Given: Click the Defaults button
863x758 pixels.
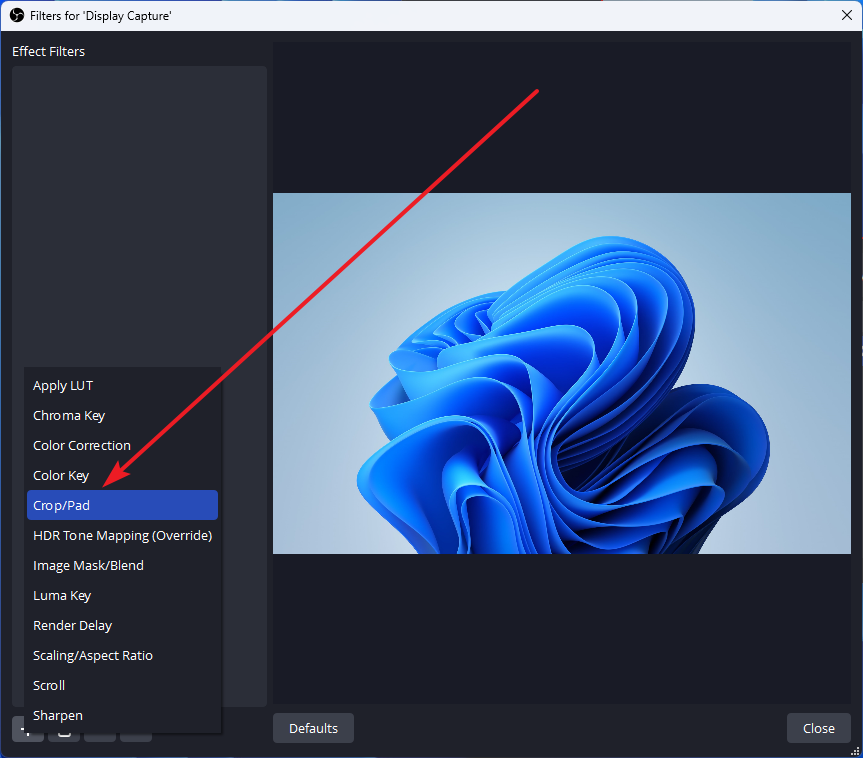Looking at the screenshot, I should coord(313,728).
